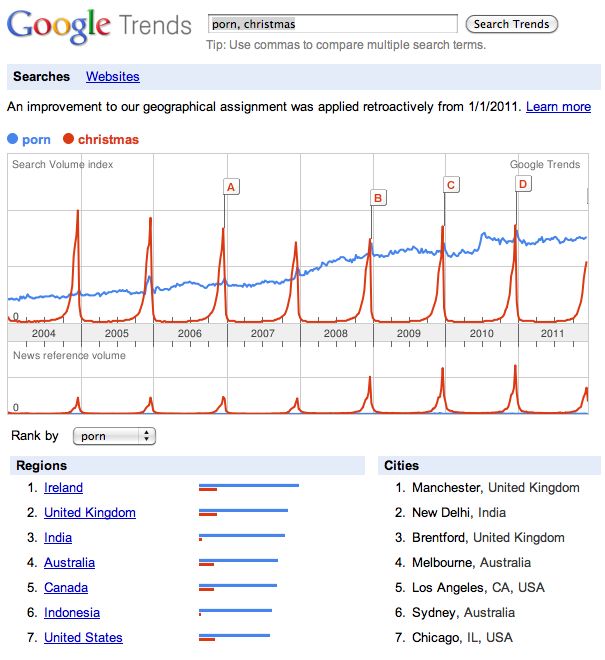Click news flag marker B

coord(378,198)
